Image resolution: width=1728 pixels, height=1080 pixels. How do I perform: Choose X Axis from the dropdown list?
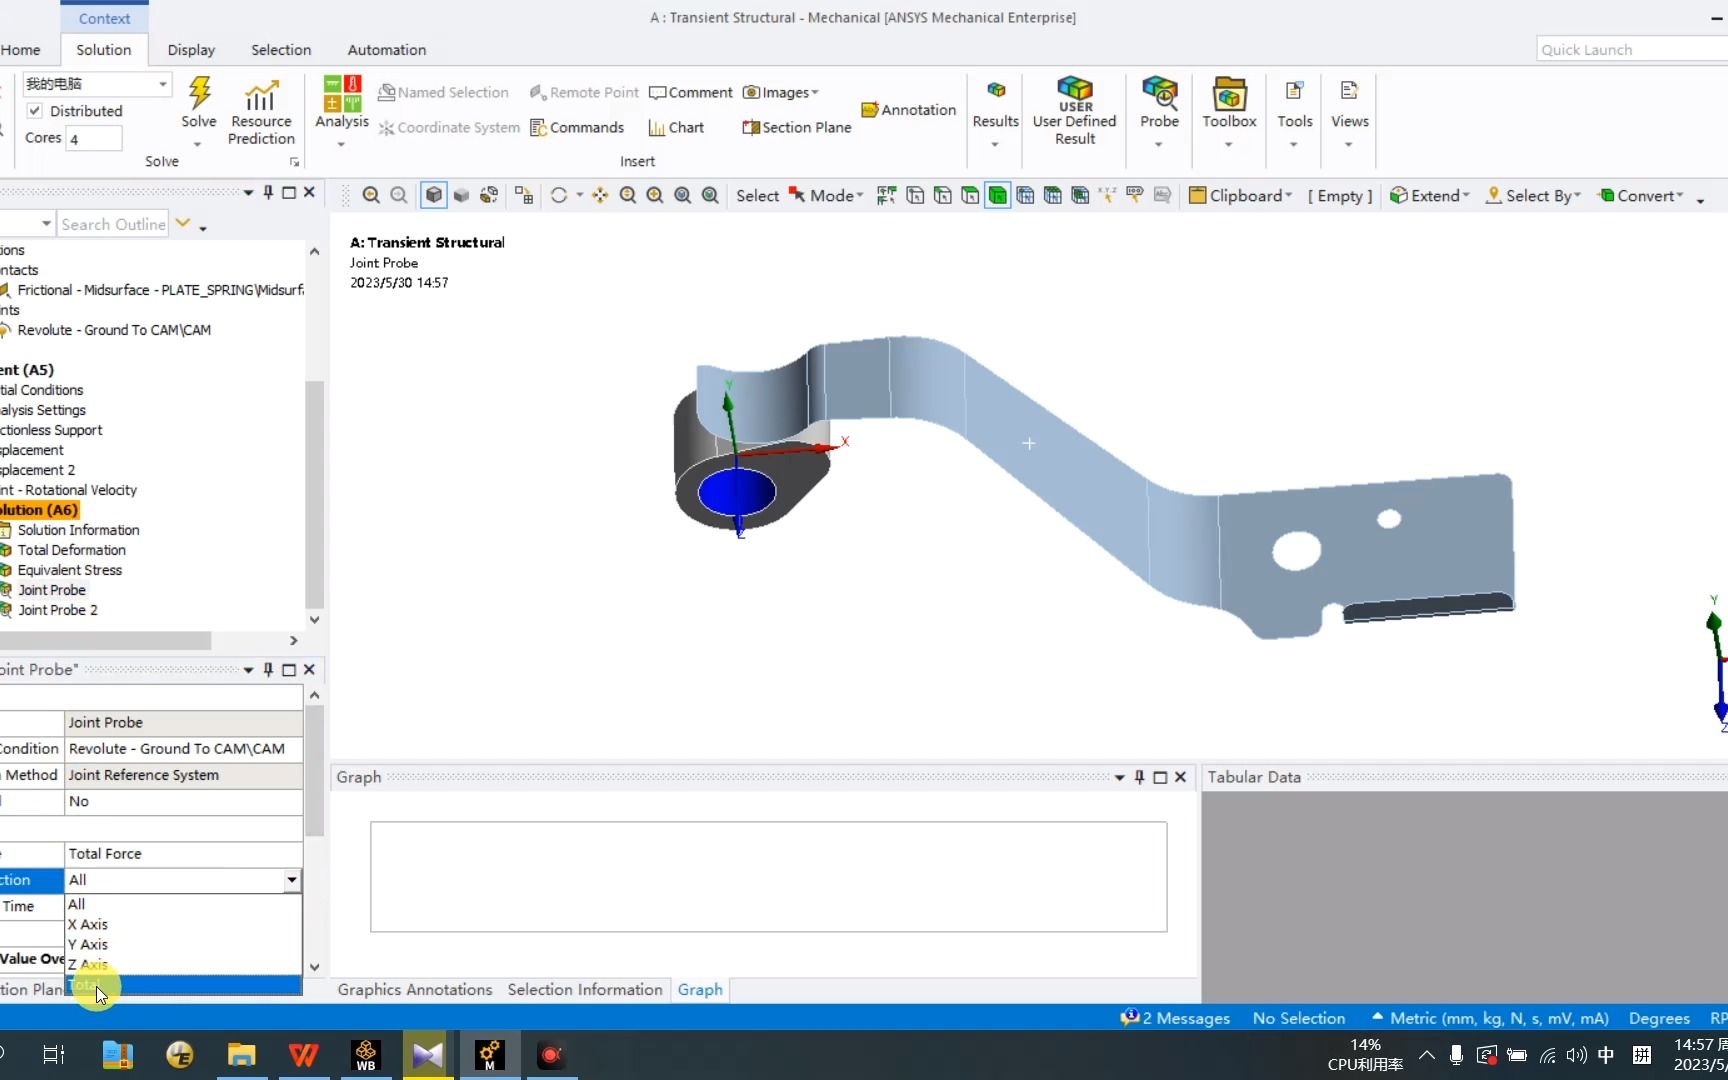(x=183, y=924)
